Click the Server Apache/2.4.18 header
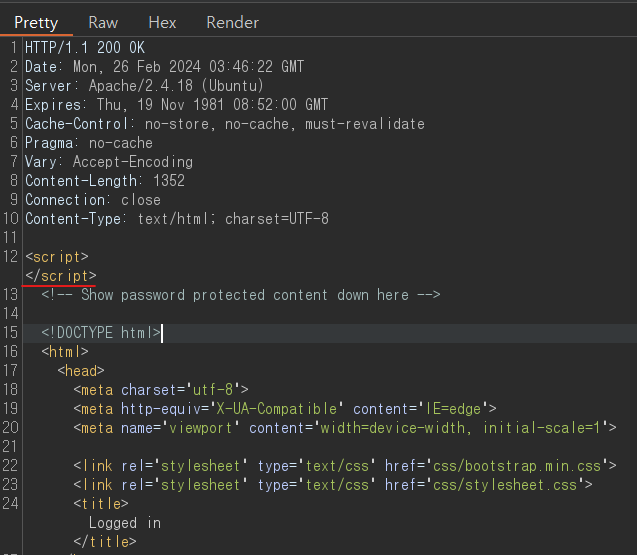The image size is (637, 555). click(x=144, y=86)
